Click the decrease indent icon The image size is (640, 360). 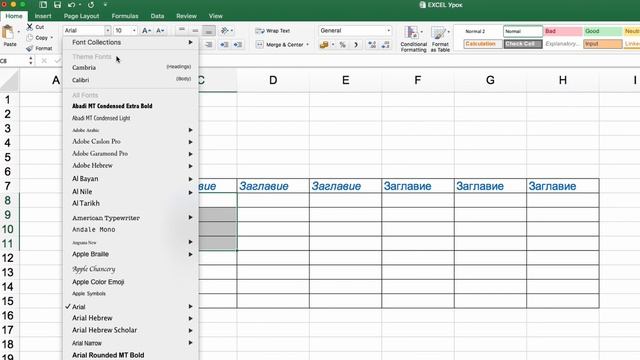pos(224,44)
